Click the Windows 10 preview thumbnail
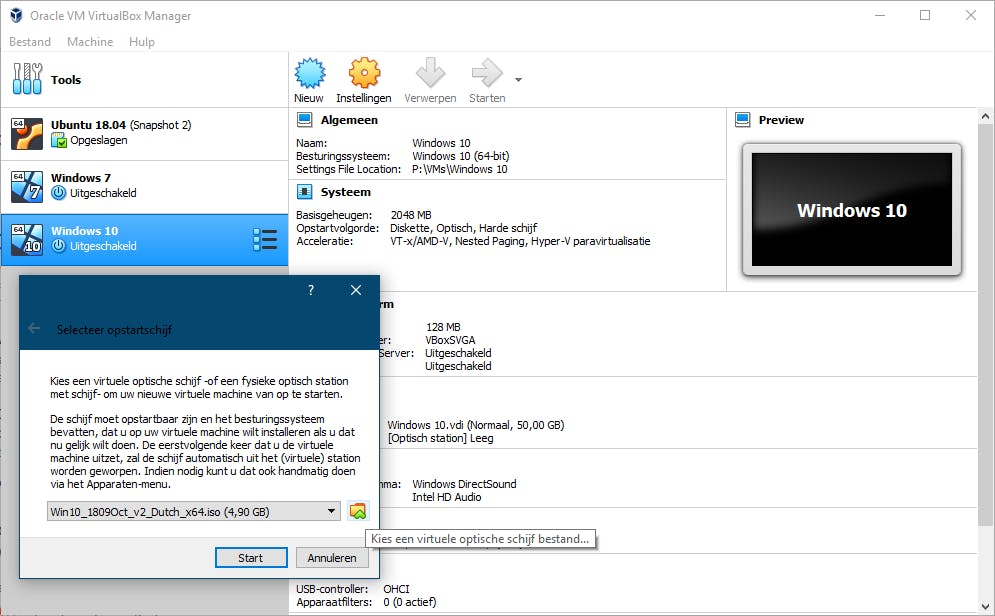The height and width of the screenshot is (616, 995). [x=852, y=209]
